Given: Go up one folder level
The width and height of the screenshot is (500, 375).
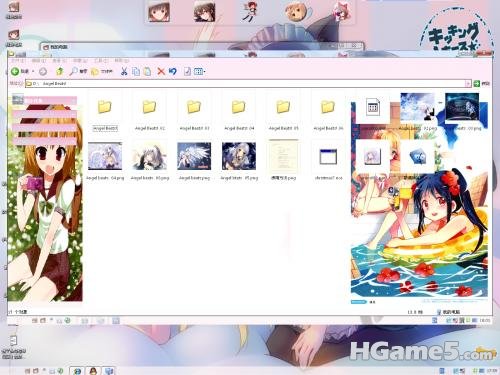Looking at the screenshot, I should (60, 71).
